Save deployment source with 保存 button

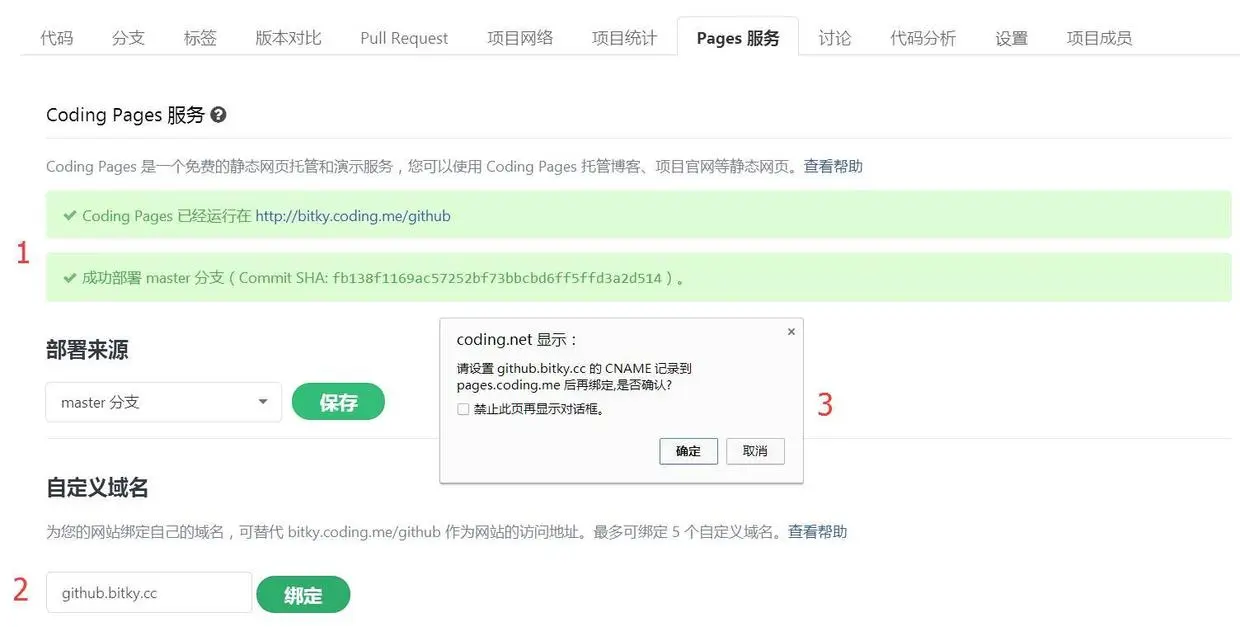pyautogui.click(x=338, y=401)
